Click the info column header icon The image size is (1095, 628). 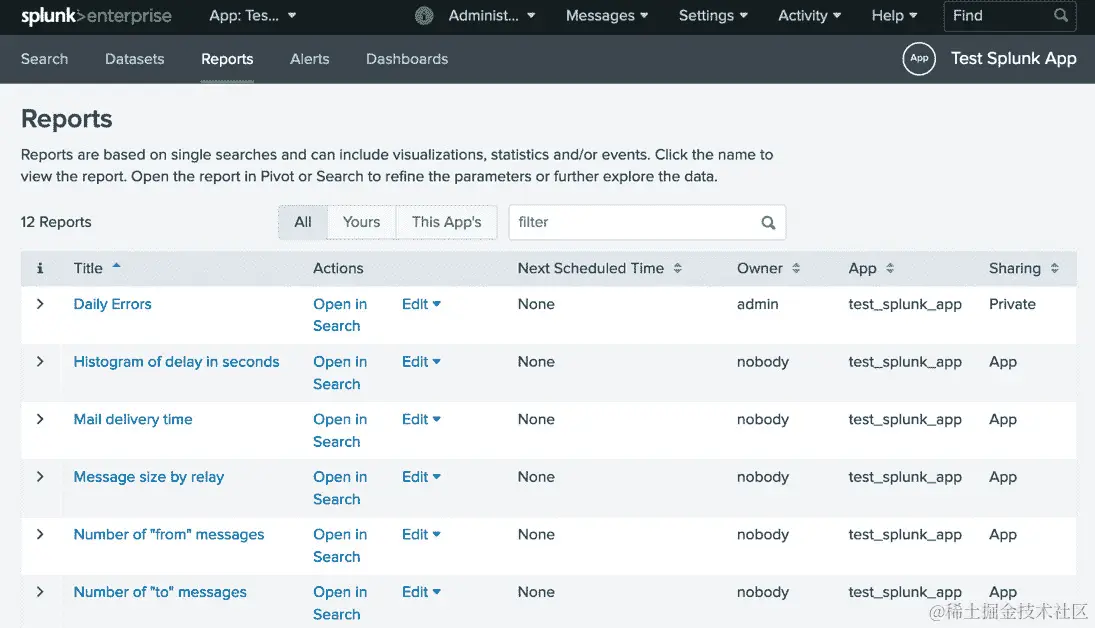40,268
